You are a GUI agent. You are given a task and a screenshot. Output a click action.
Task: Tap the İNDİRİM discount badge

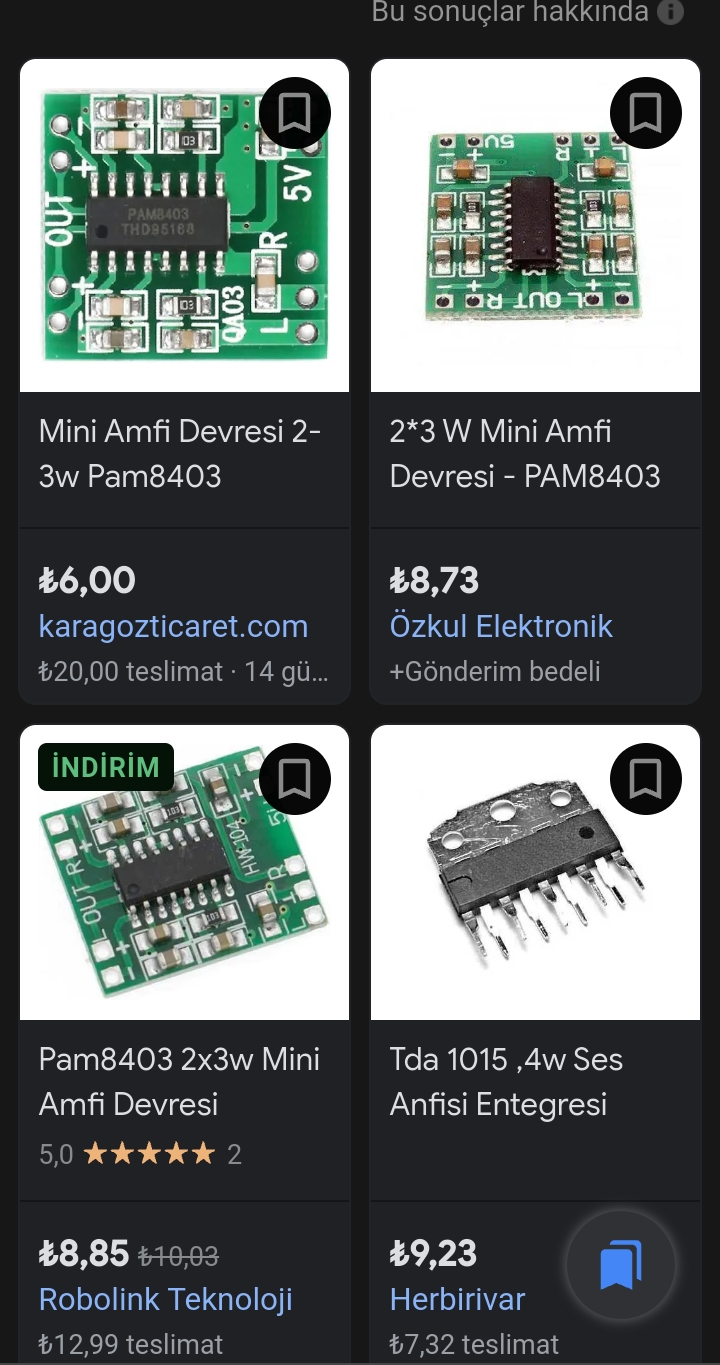106,767
